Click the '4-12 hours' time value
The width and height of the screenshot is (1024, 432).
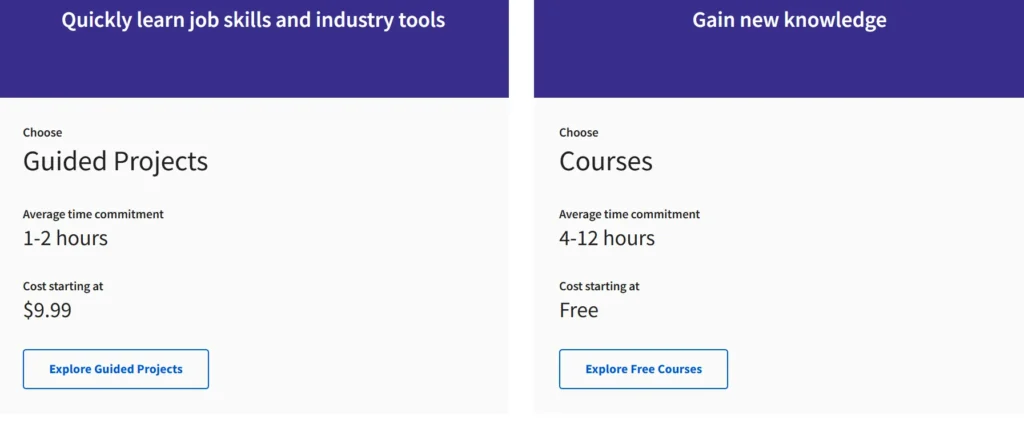coord(607,238)
